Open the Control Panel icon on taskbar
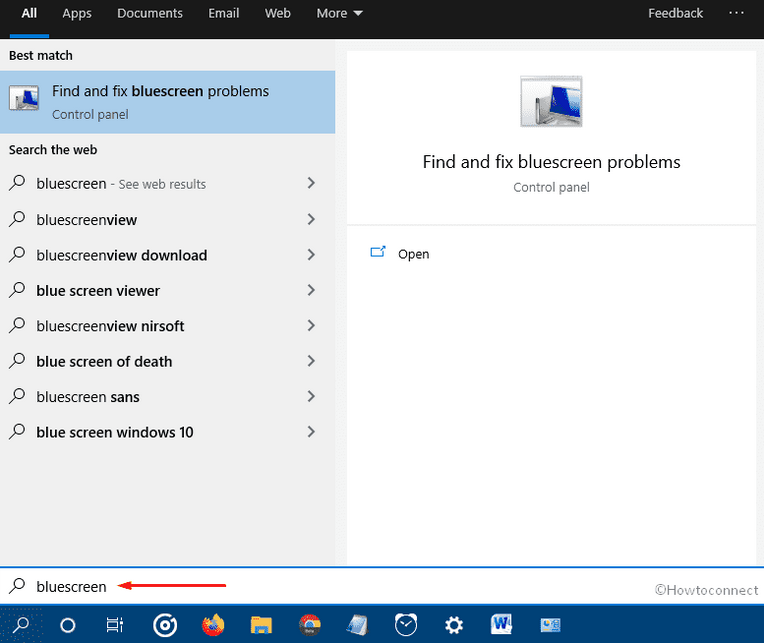Viewport: 764px width, 643px height. (550, 625)
